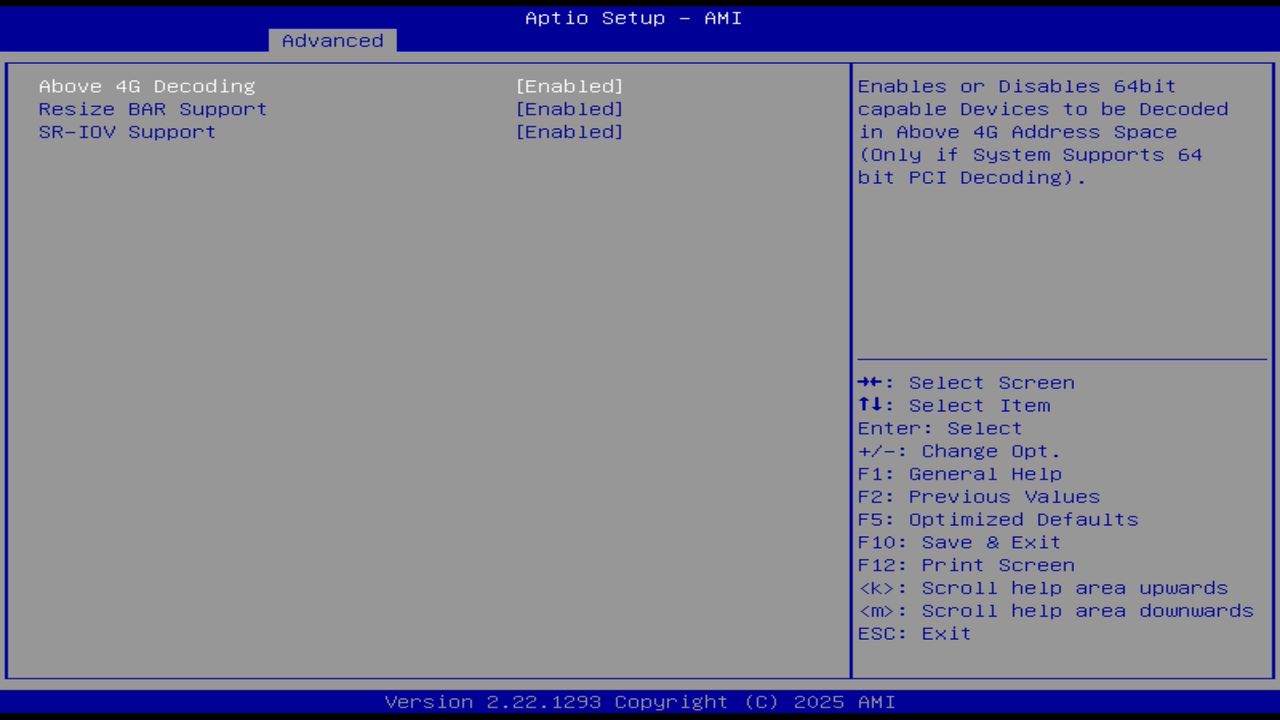Toggle Resize BAR Support state
Screen dimensions: 1280x720
(x=570, y=109)
